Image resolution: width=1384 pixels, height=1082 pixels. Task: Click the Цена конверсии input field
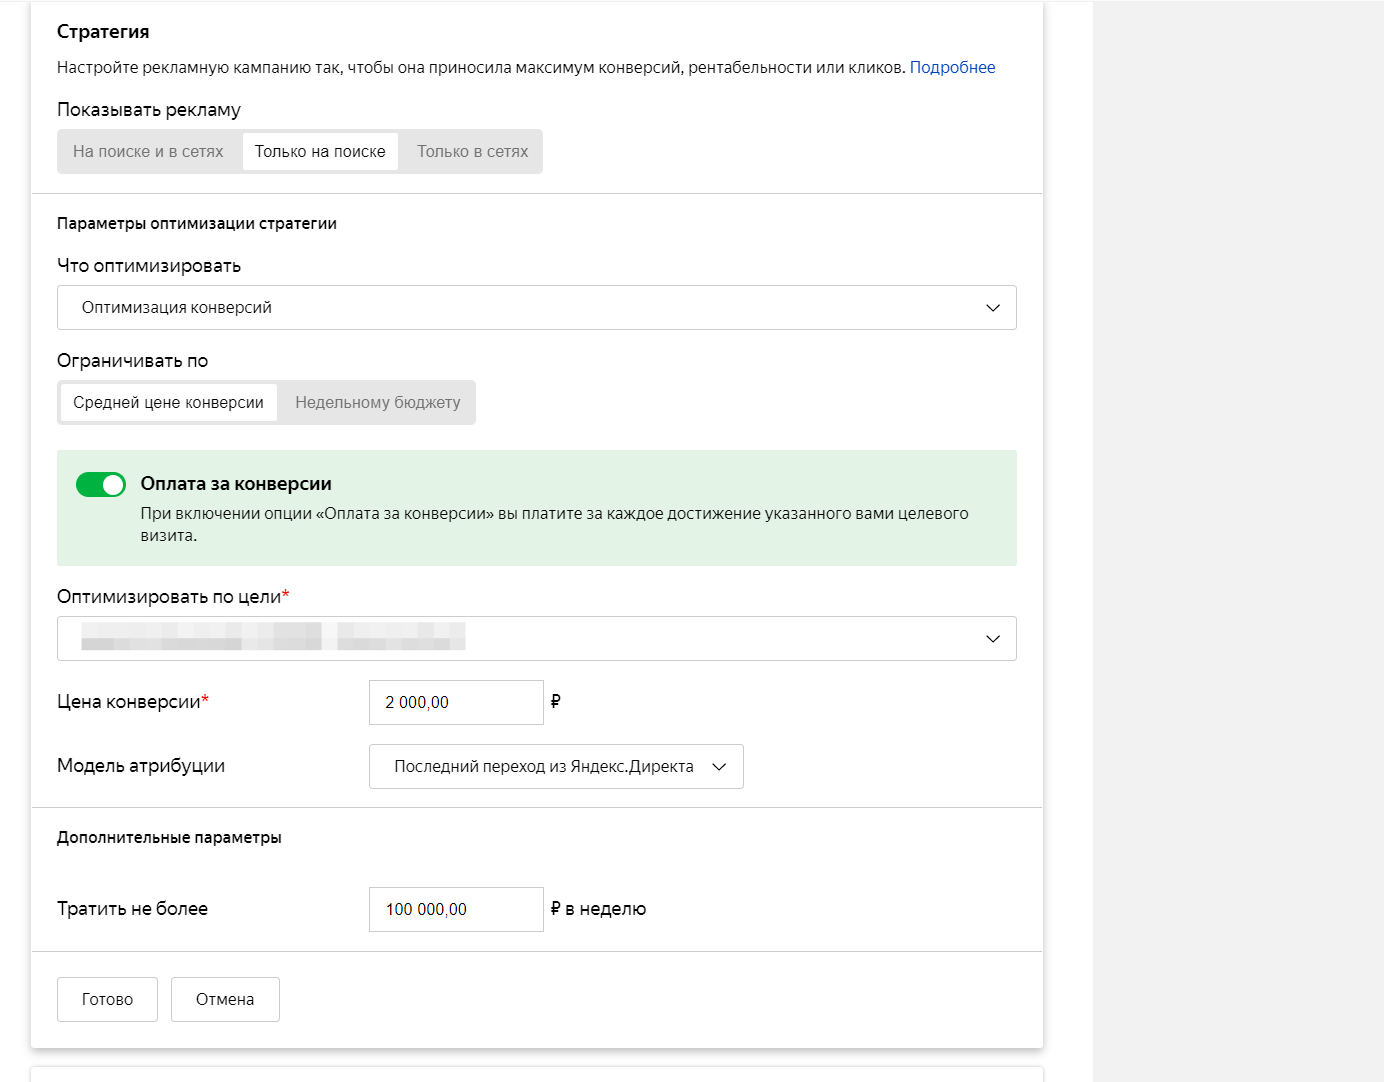pos(456,703)
